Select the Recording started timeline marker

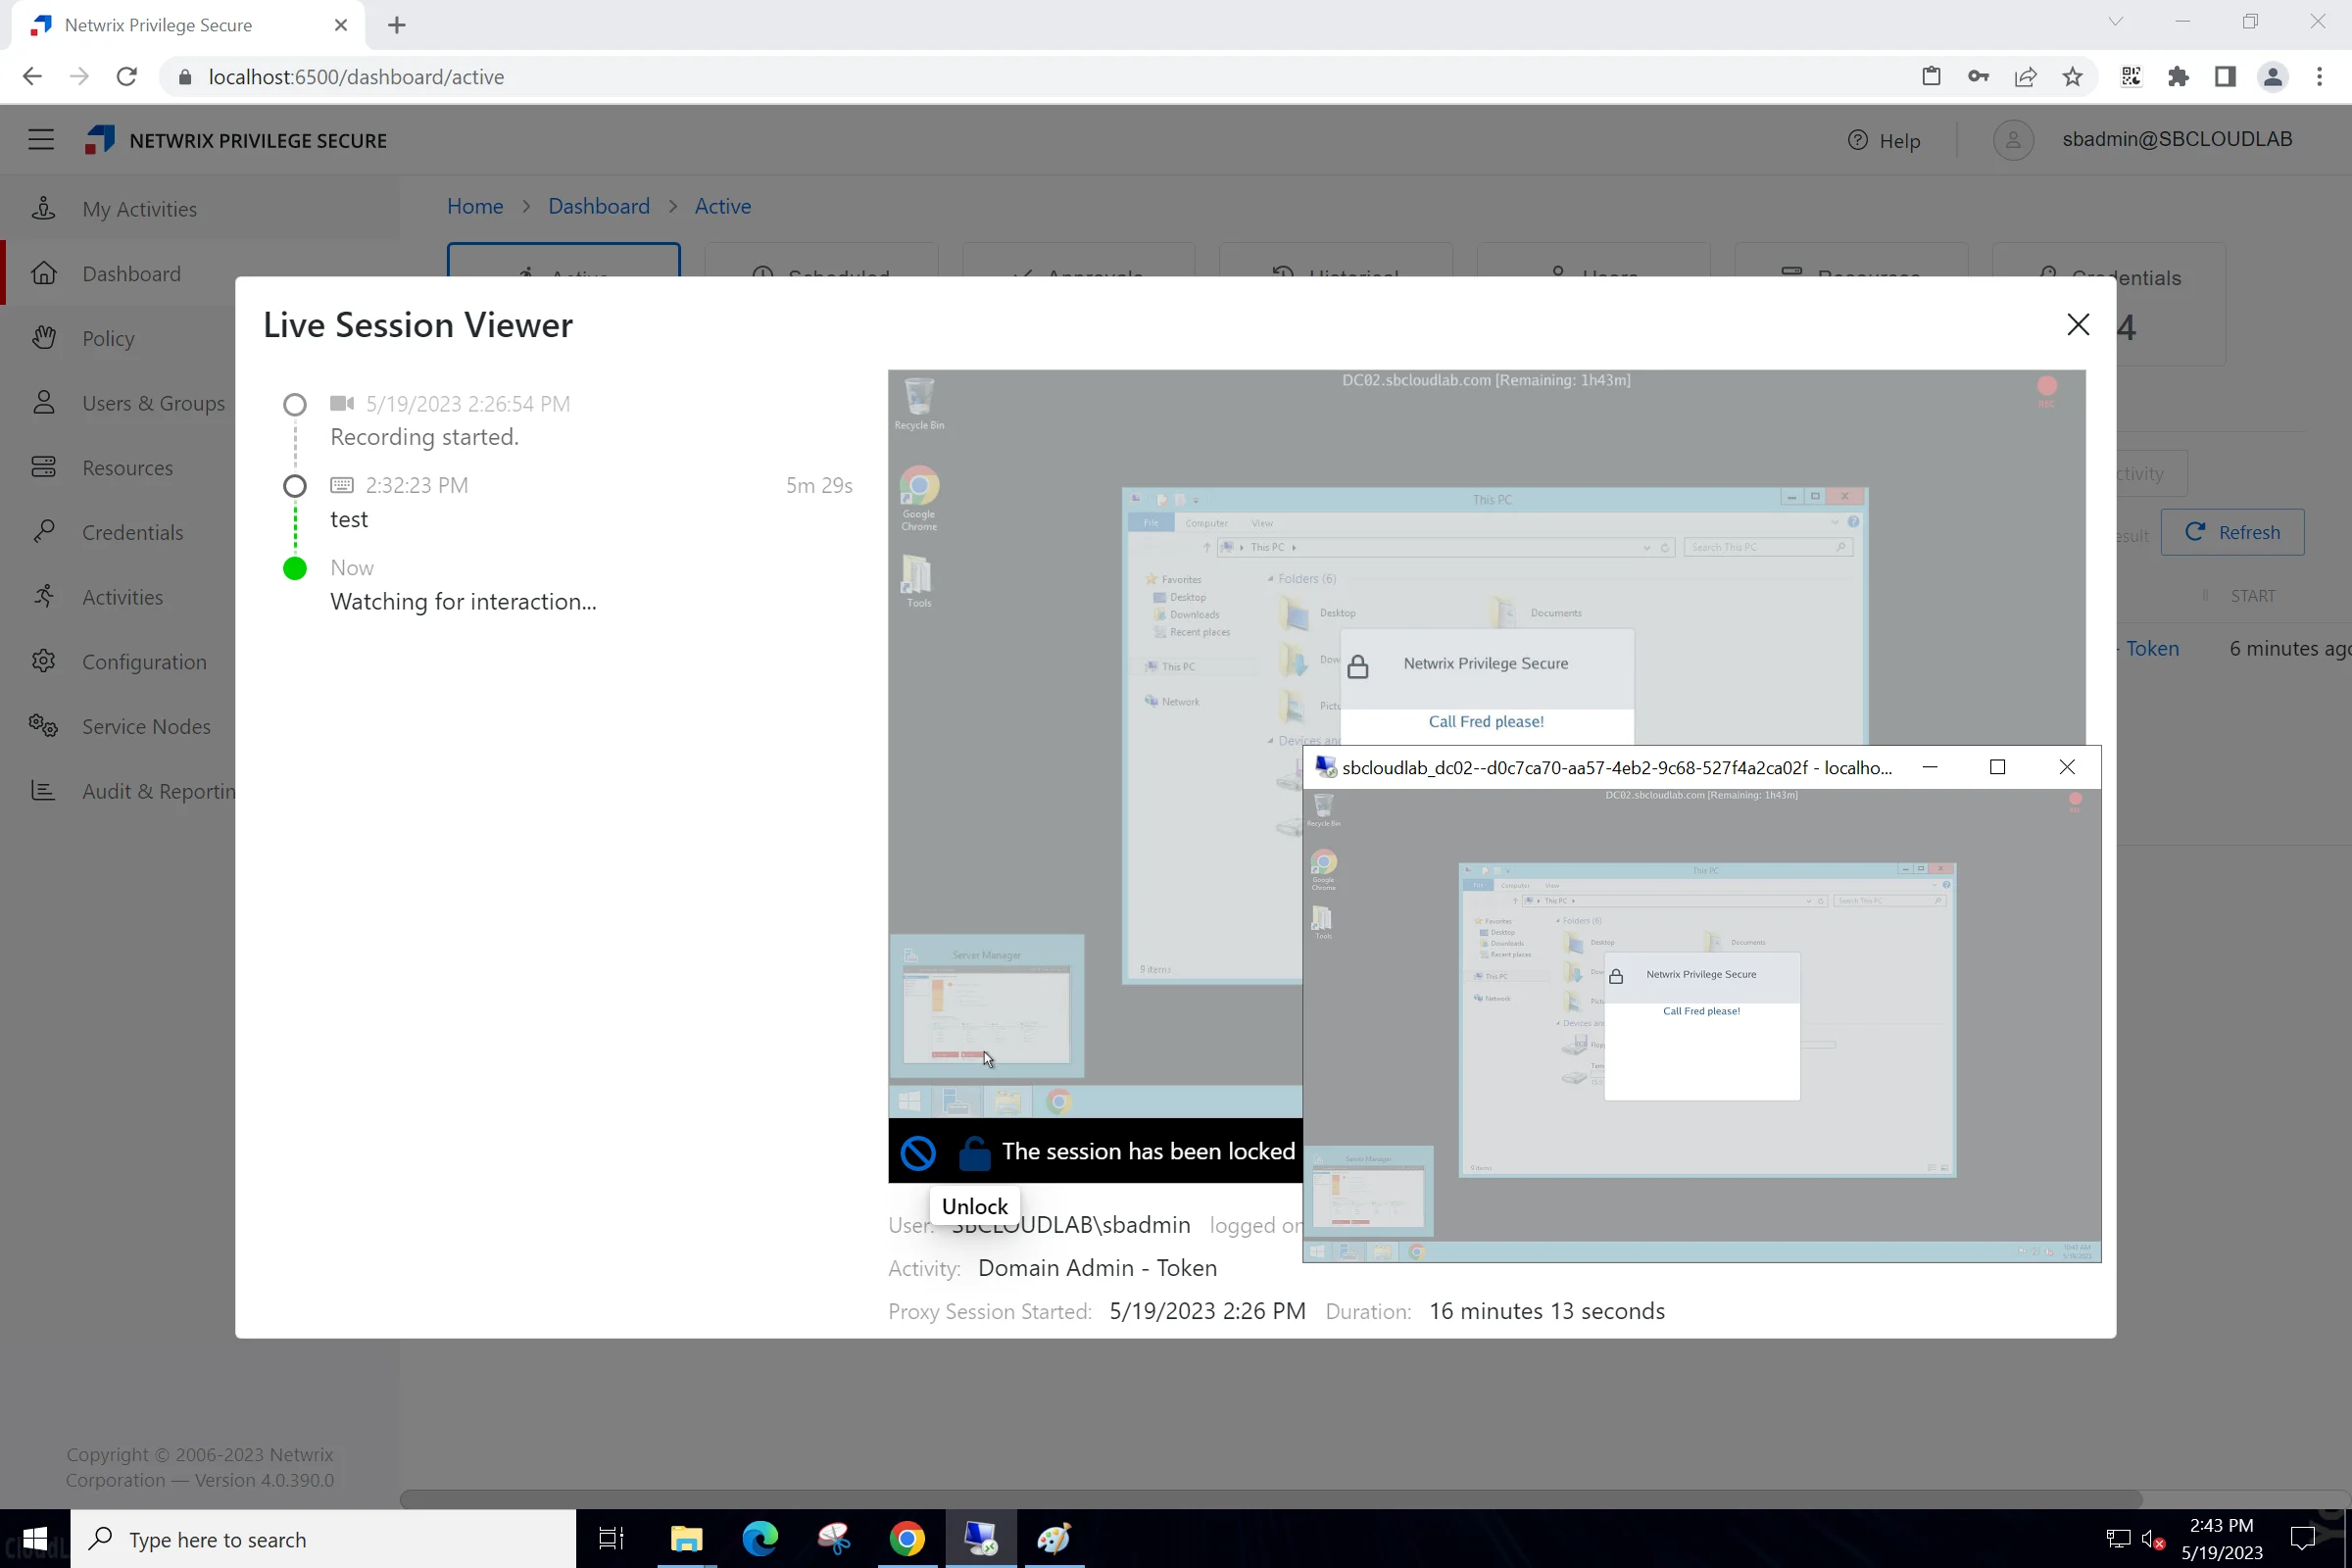294,405
